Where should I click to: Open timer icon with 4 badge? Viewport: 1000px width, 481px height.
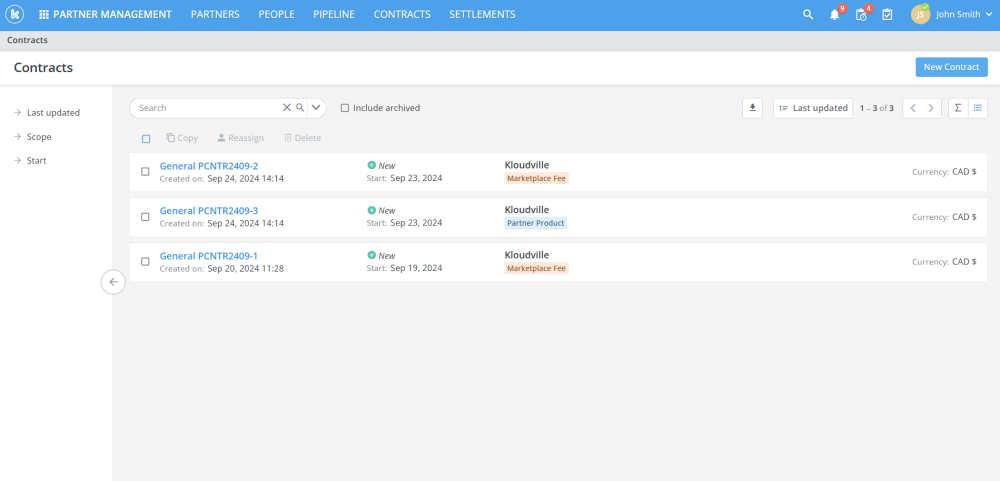(861, 14)
